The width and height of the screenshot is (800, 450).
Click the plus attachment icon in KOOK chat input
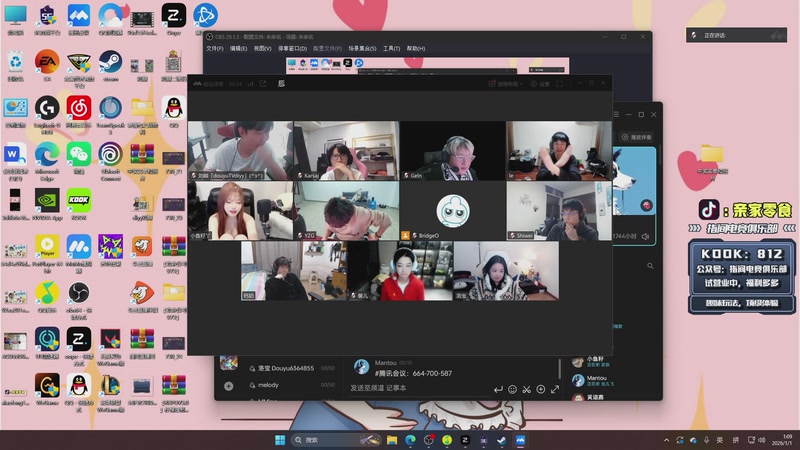541,389
